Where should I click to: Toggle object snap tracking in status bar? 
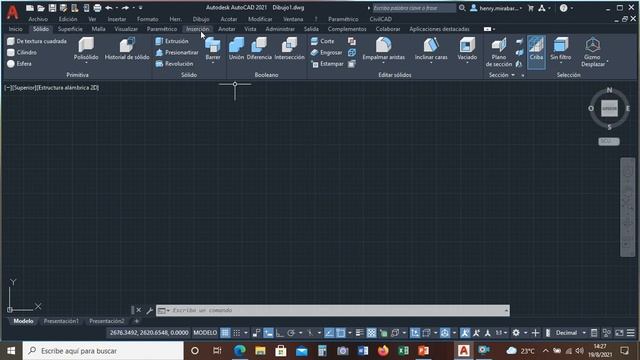[x=329, y=333]
